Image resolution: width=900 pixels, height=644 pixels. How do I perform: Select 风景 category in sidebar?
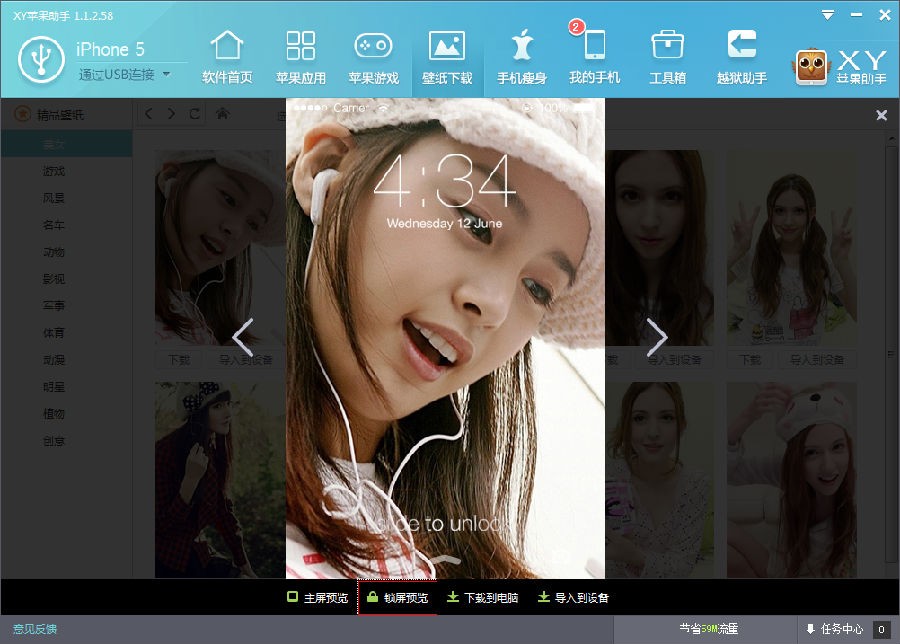coord(54,198)
